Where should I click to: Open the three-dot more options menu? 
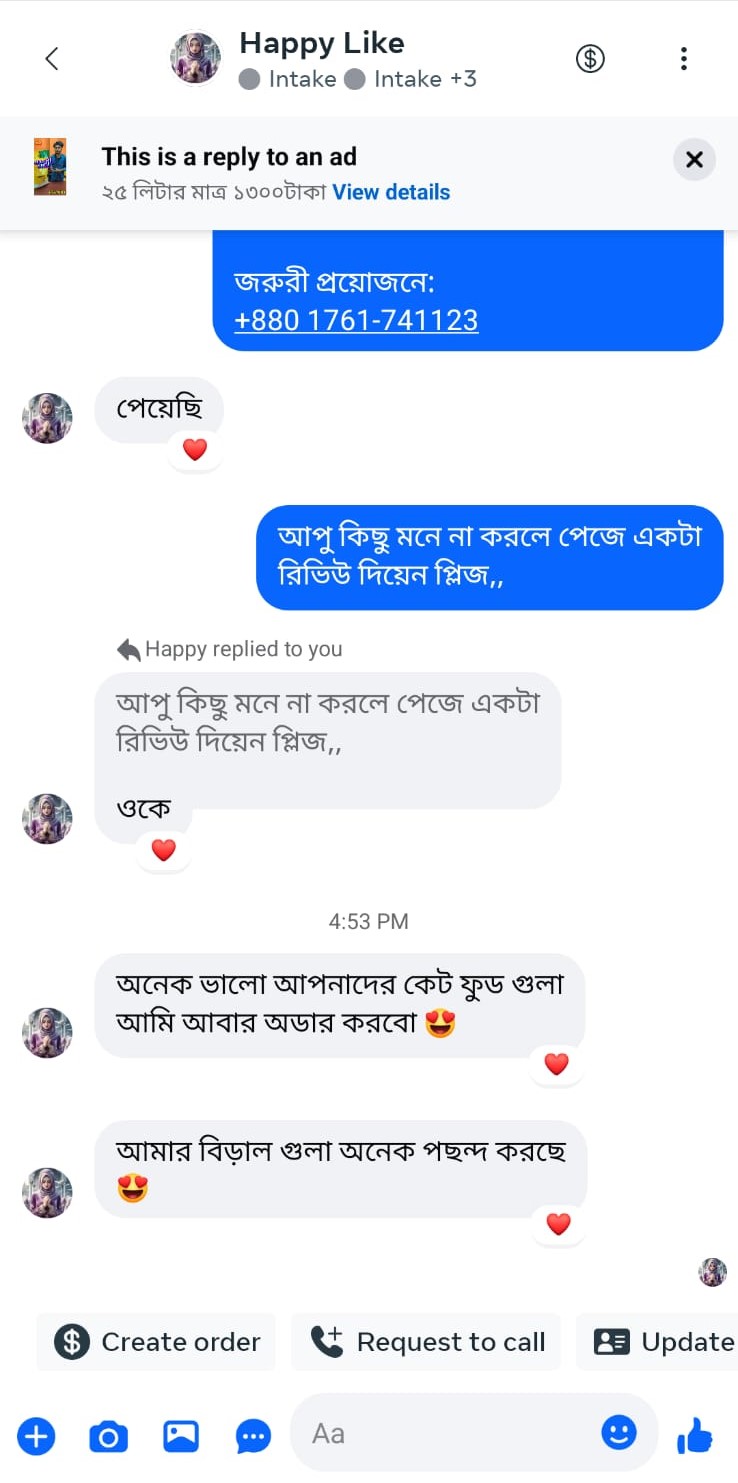click(684, 59)
